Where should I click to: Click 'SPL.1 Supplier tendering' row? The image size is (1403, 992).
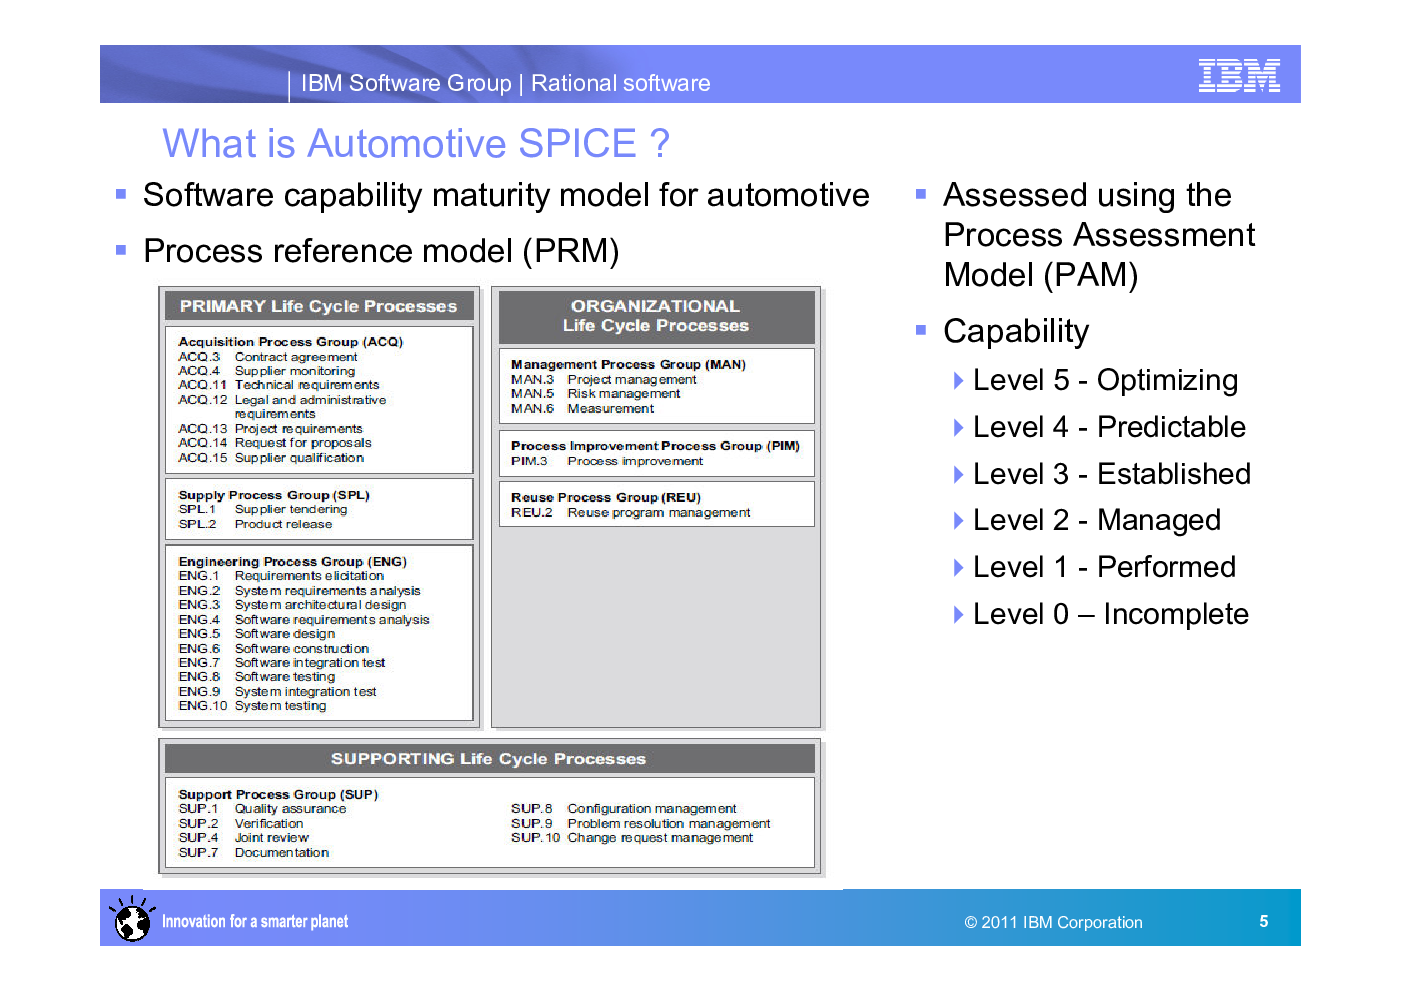(x=263, y=510)
